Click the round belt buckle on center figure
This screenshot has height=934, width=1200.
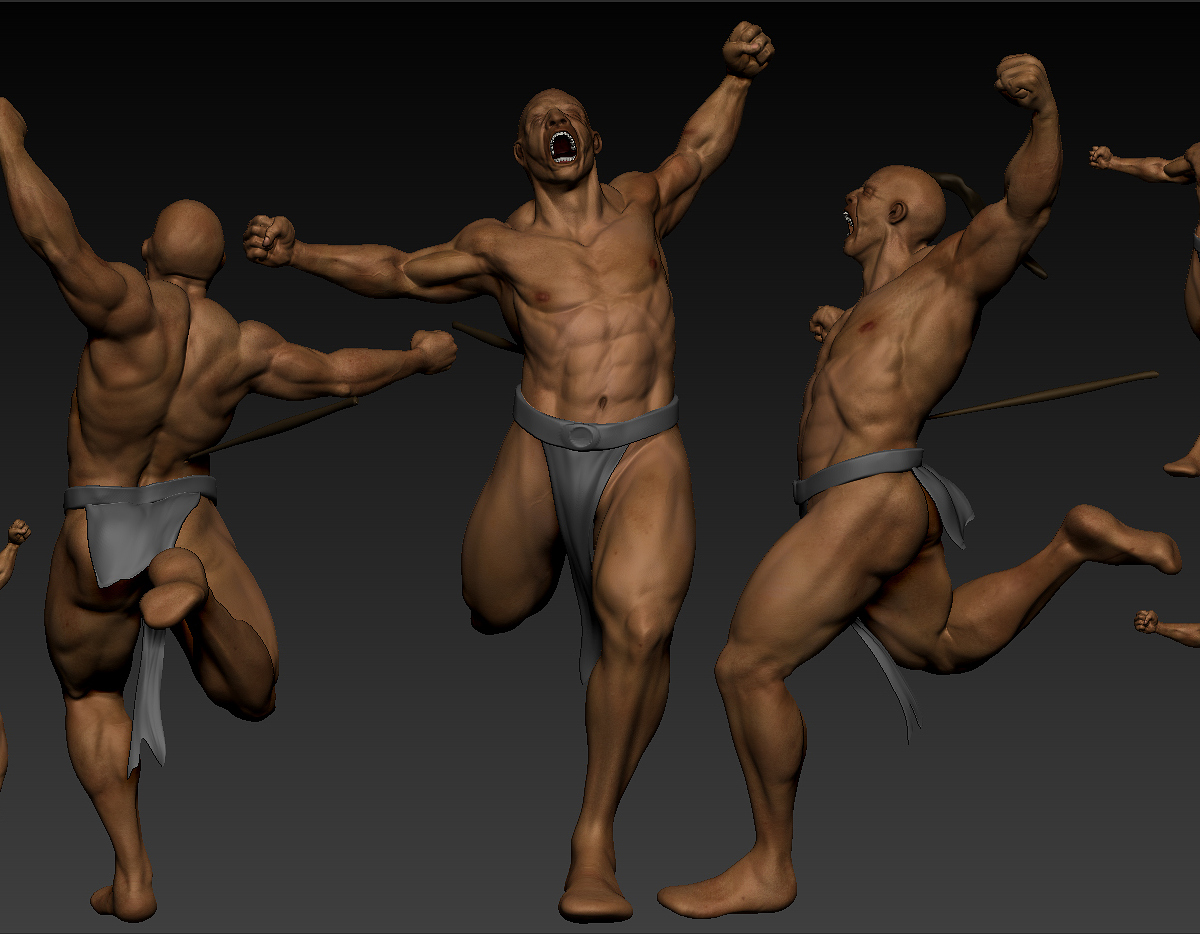click(579, 435)
